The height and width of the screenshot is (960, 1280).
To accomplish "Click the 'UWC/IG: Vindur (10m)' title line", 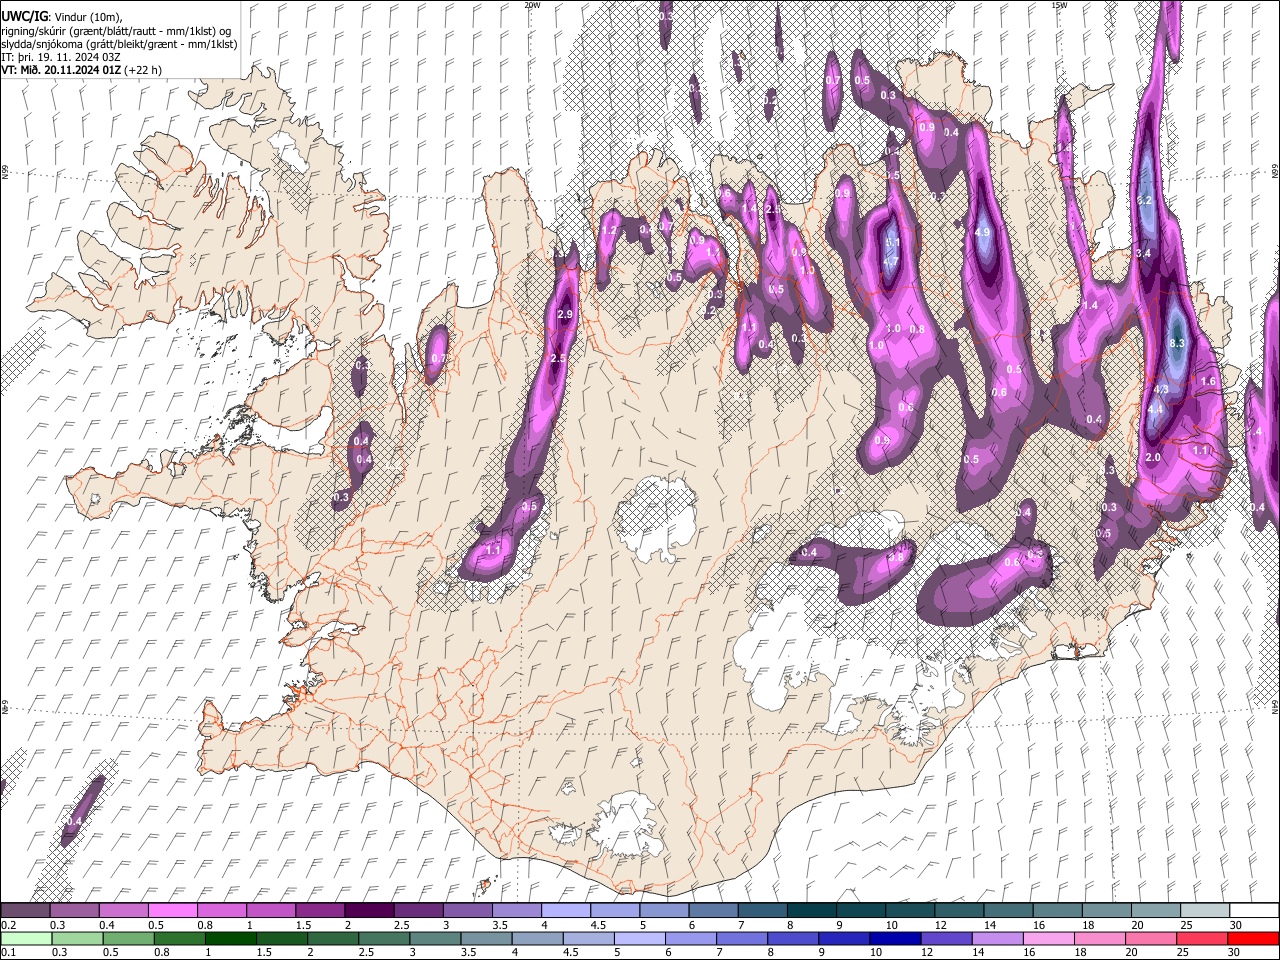I will [x=61, y=16].
